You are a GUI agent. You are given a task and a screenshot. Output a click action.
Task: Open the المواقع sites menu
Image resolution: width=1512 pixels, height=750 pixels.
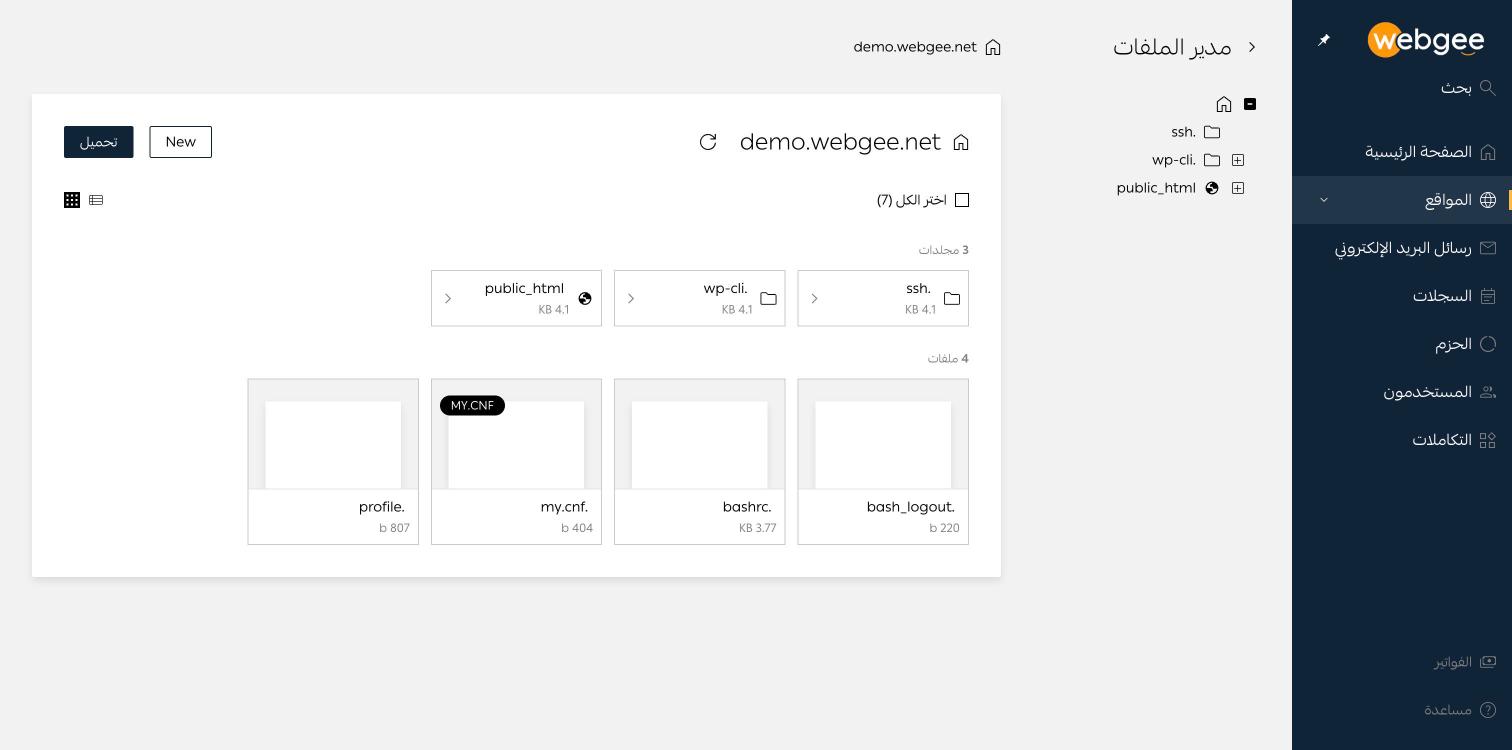coord(1402,200)
